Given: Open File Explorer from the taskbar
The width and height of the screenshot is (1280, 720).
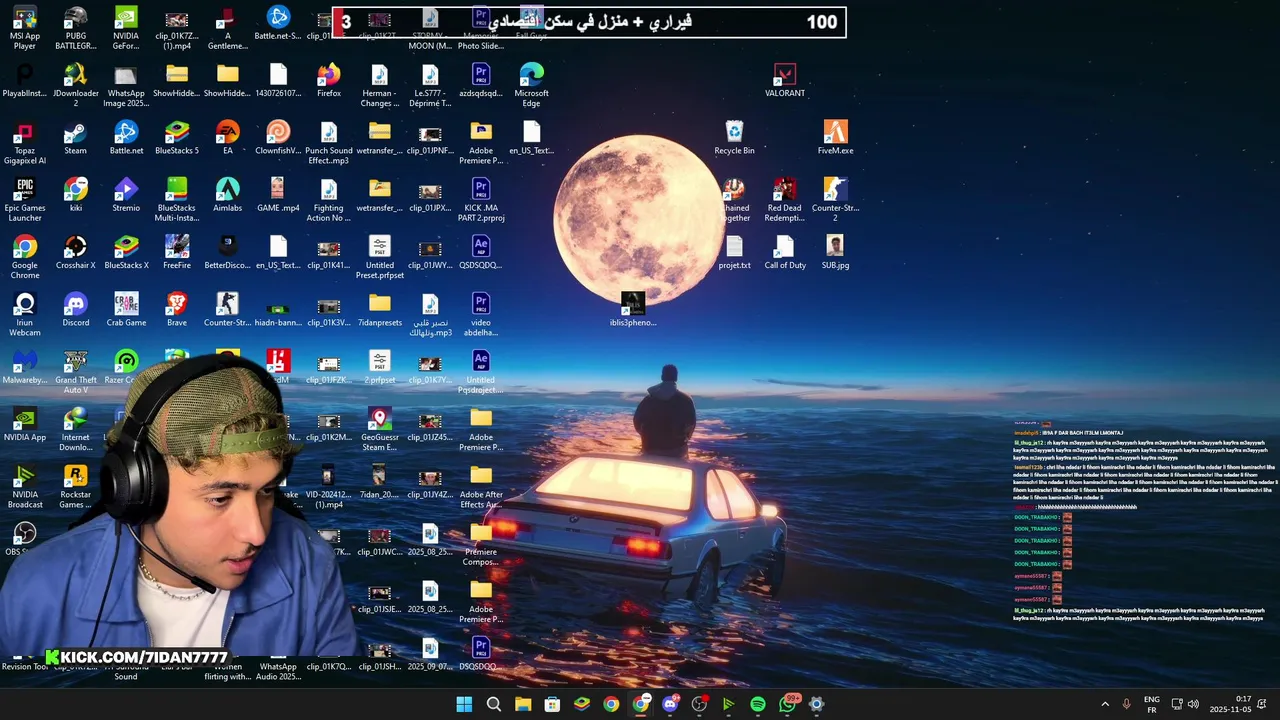Looking at the screenshot, I should [x=523, y=704].
